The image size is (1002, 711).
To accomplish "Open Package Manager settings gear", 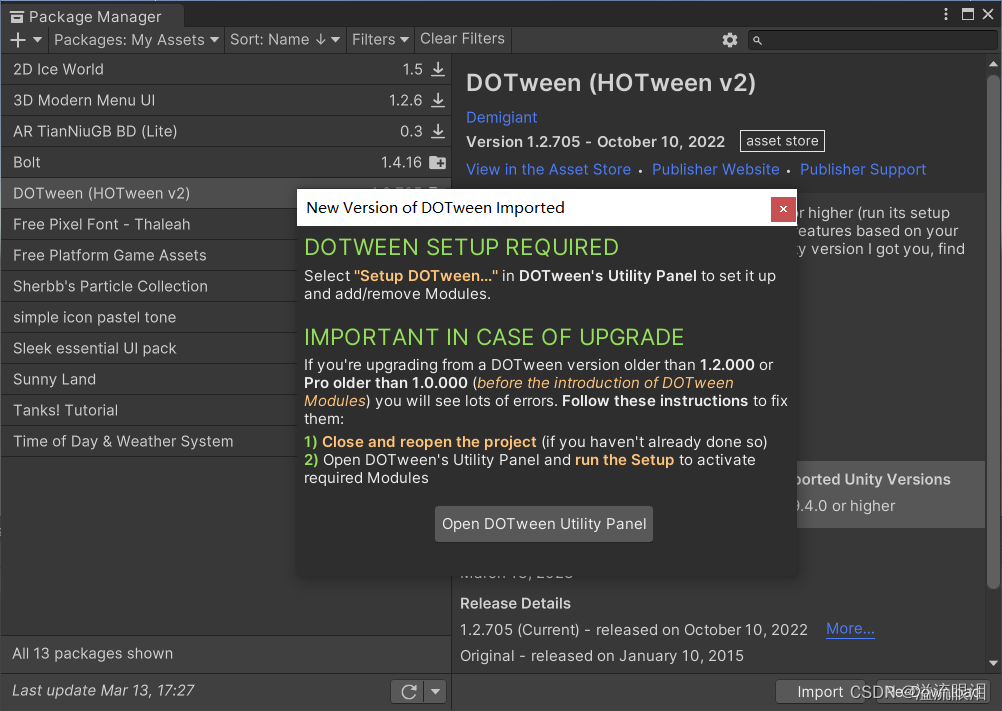I will 730,40.
